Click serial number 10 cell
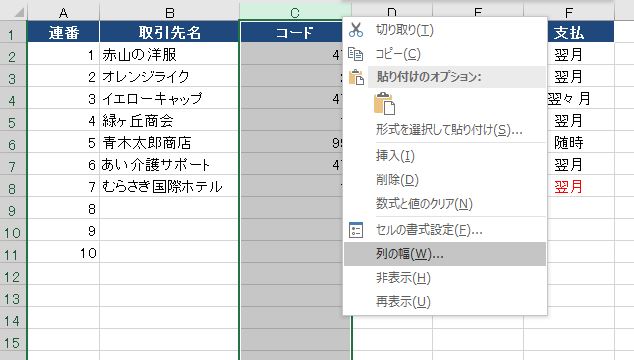This screenshot has width=634, height=360. [63, 253]
